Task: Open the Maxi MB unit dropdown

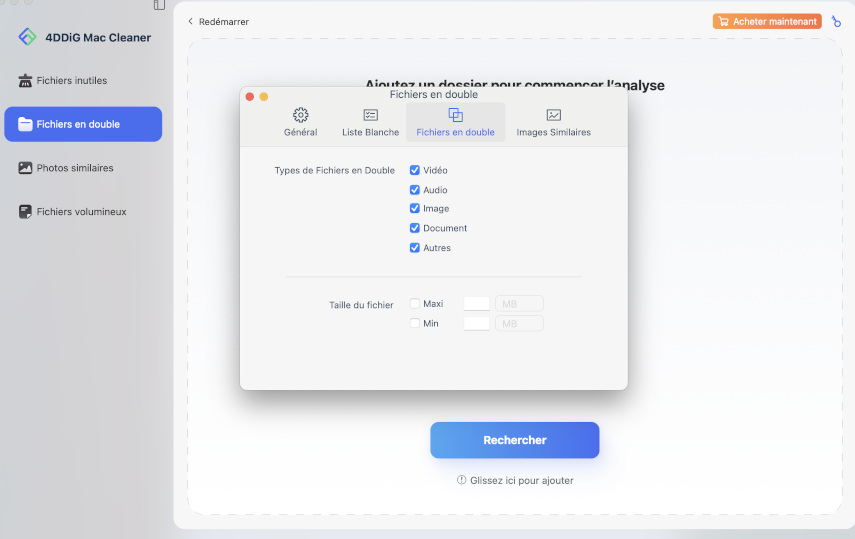Action: tap(519, 303)
